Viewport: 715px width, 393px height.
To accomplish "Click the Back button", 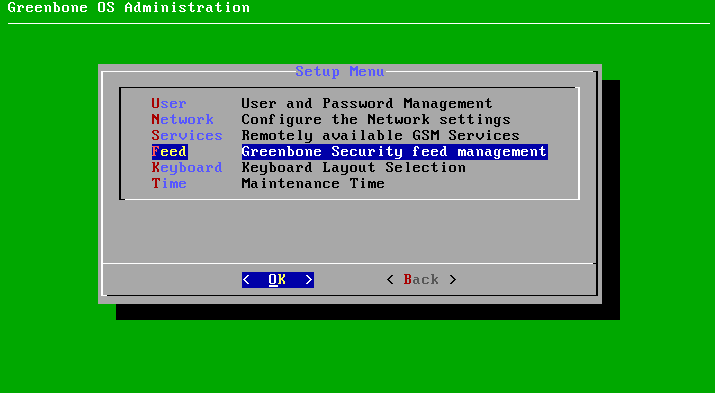I will pyautogui.click(x=421, y=279).
